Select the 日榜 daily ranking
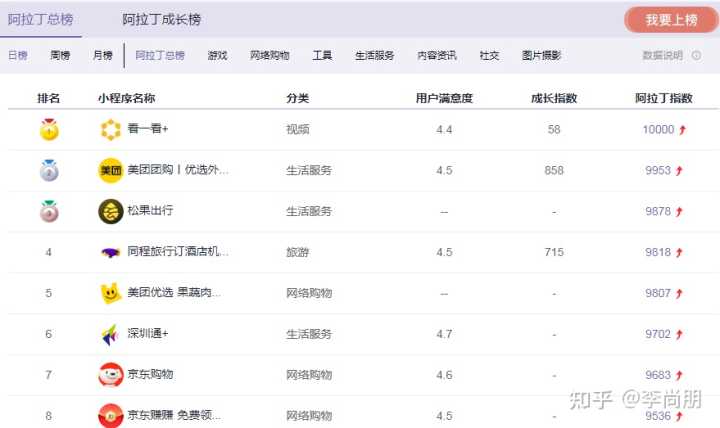The height and width of the screenshot is (428, 720). [18, 56]
